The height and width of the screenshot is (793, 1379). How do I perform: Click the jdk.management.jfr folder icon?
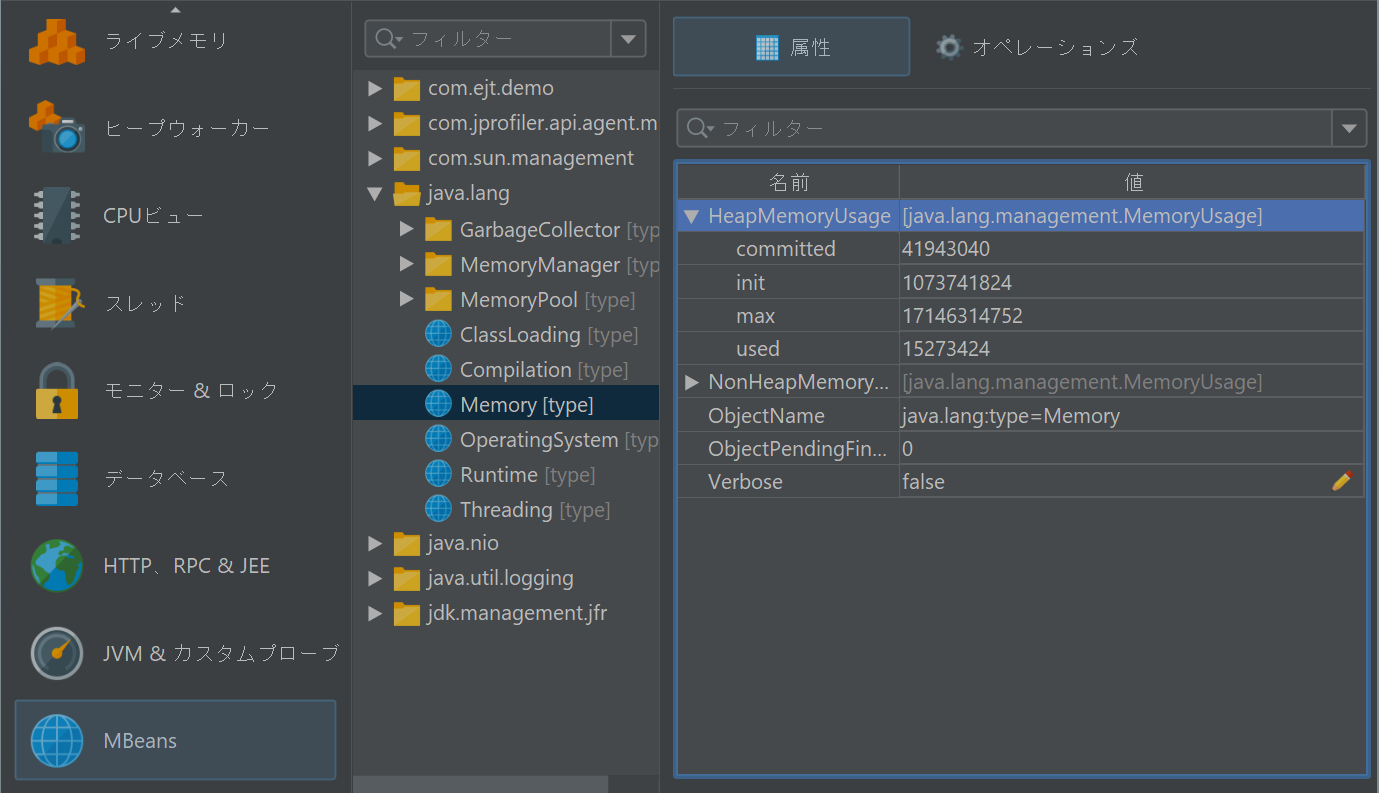[x=407, y=613]
